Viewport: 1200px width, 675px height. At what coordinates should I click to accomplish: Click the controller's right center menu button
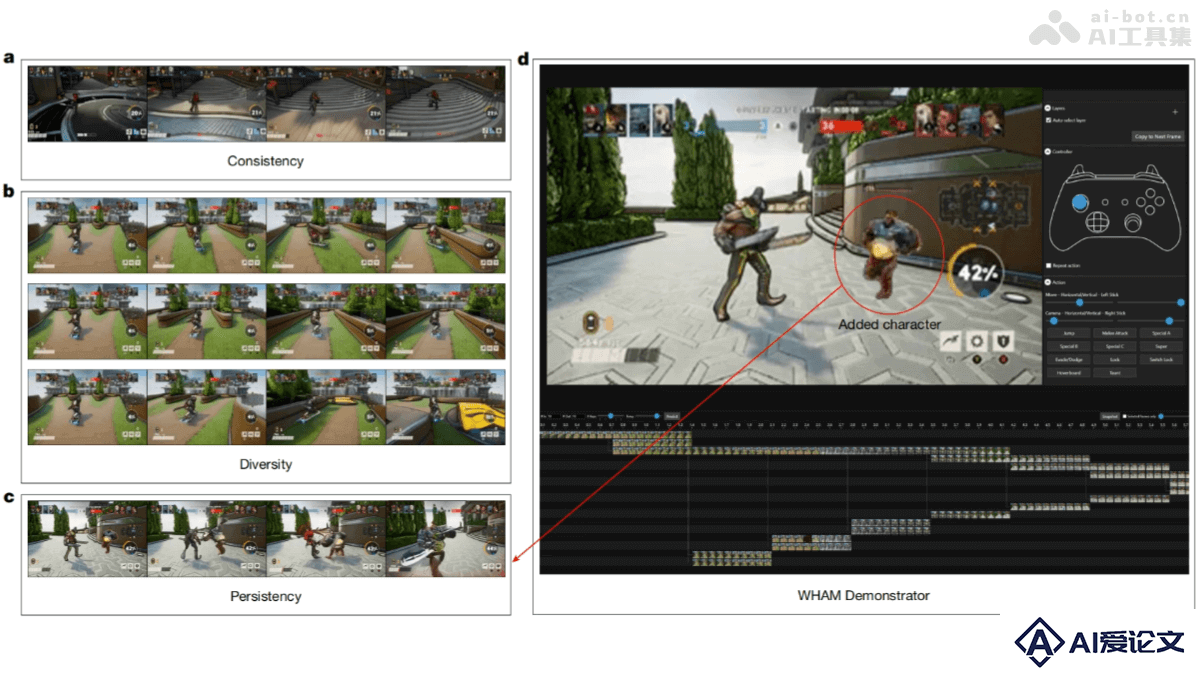[1124, 202]
